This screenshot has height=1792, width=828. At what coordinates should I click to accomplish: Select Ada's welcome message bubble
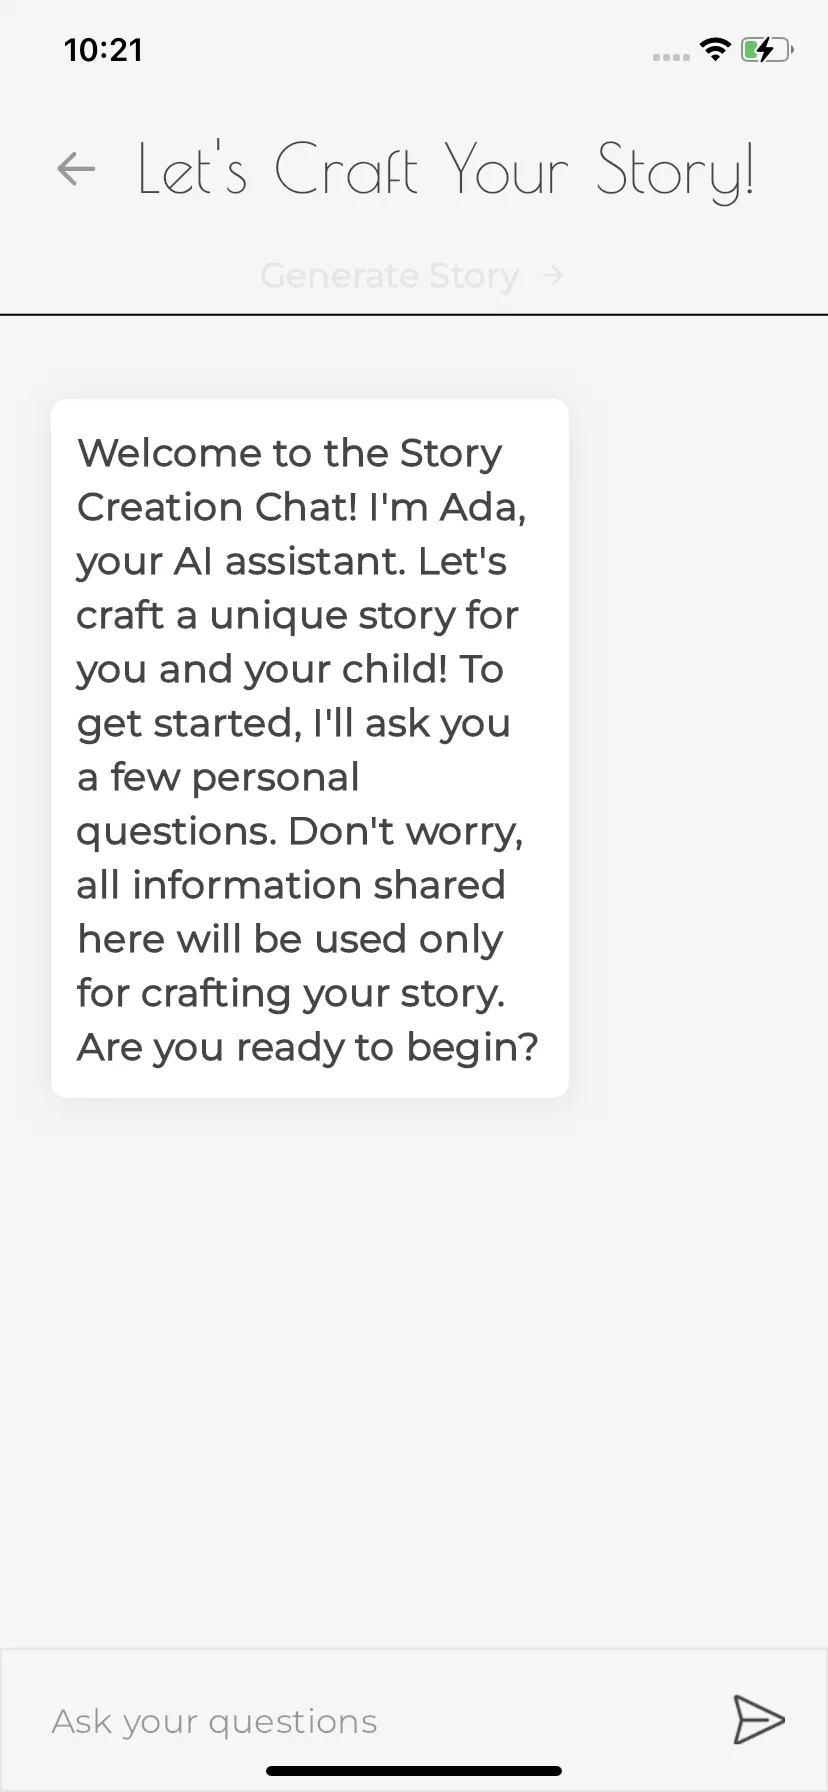pos(310,748)
